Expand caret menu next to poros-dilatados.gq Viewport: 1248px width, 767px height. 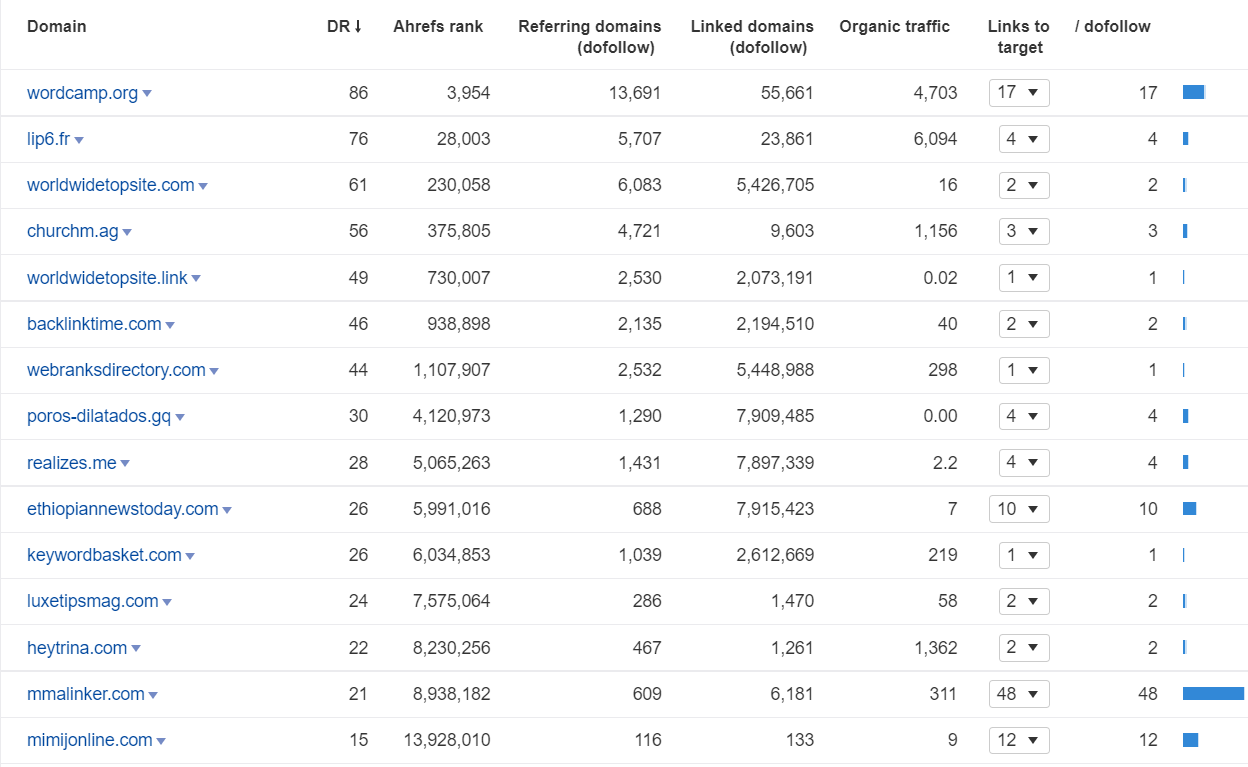[180, 417]
